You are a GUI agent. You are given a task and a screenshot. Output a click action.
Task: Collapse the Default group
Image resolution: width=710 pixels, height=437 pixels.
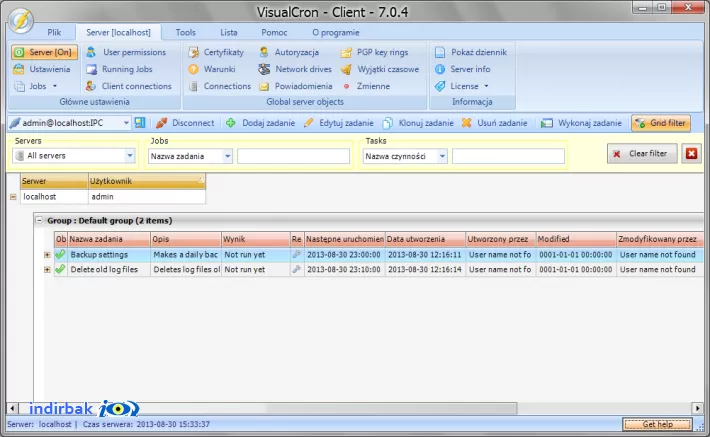(39, 221)
